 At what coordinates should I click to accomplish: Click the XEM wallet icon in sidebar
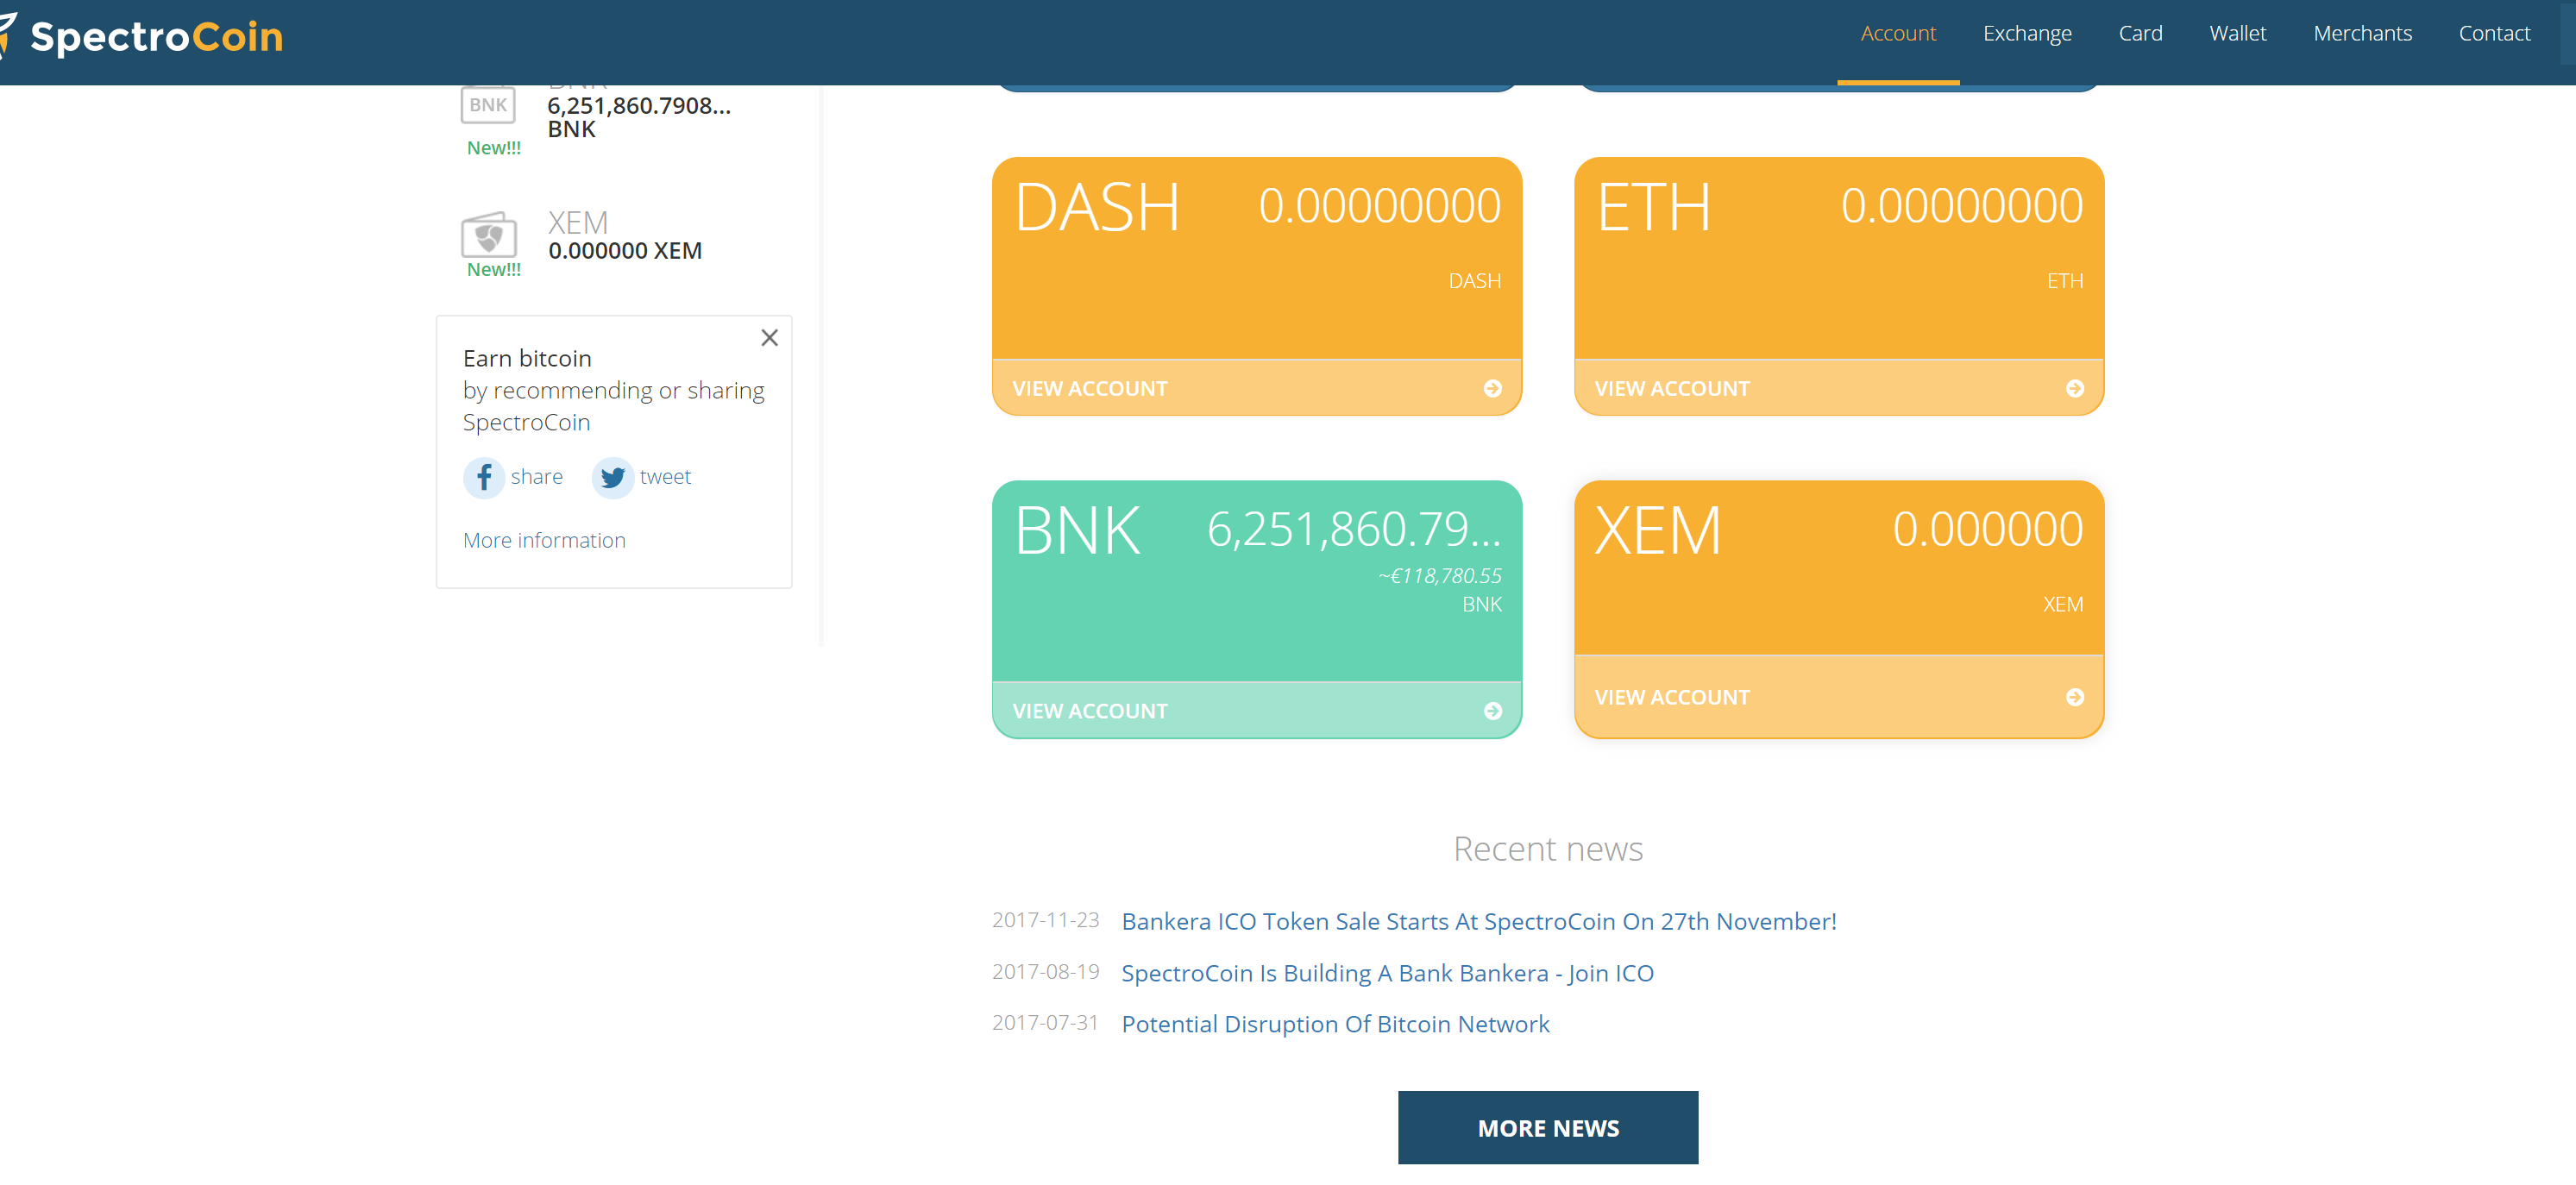pyautogui.click(x=488, y=236)
